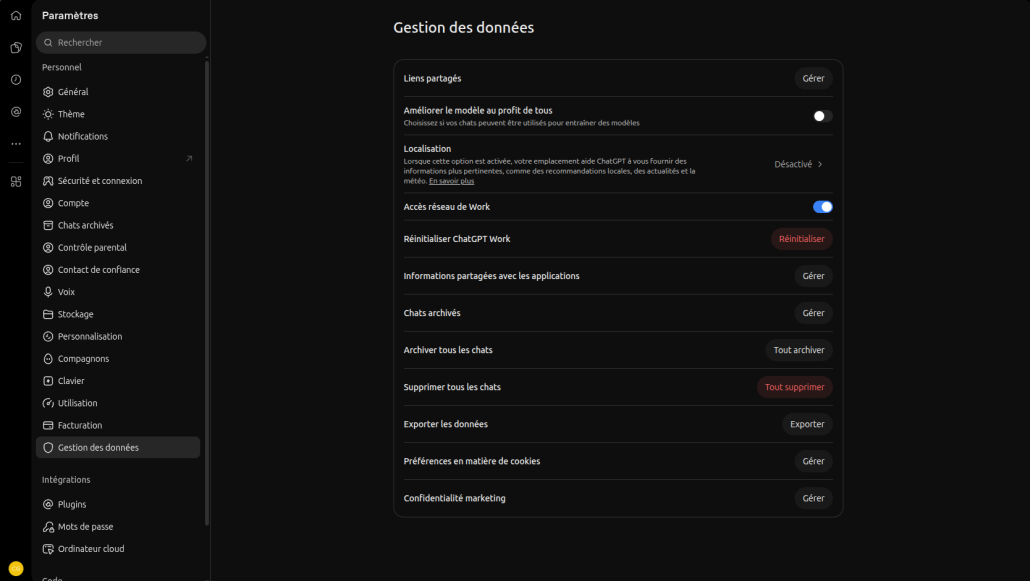Open the more options ellipsis icon
Image resolution: width=1030 pixels, height=581 pixels.
[16, 144]
